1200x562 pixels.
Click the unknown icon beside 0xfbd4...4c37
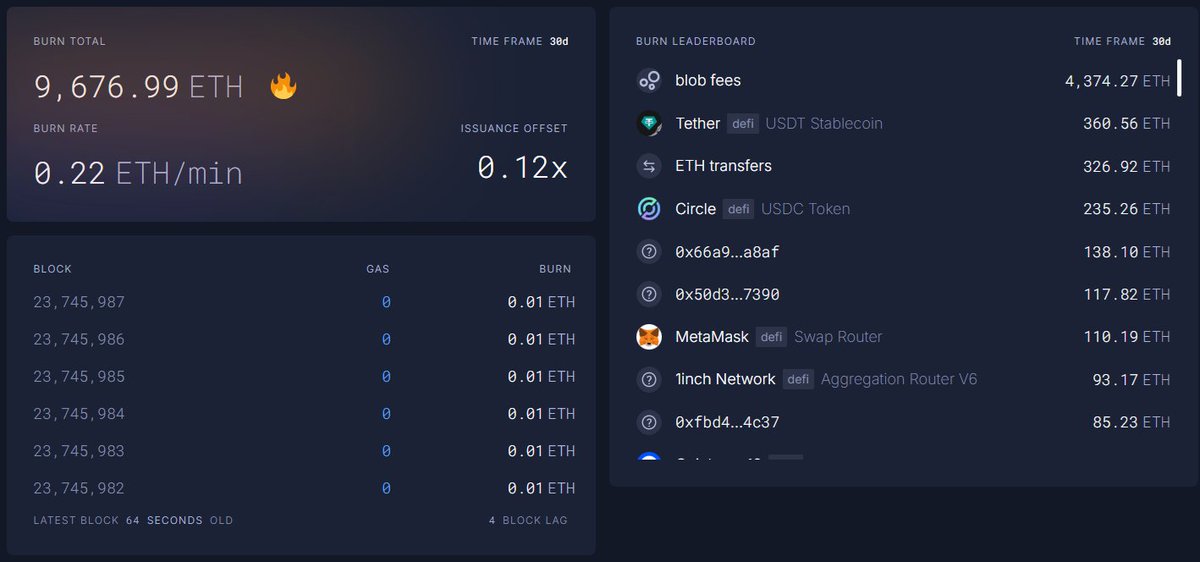pyautogui.click(x=649, y=422)
